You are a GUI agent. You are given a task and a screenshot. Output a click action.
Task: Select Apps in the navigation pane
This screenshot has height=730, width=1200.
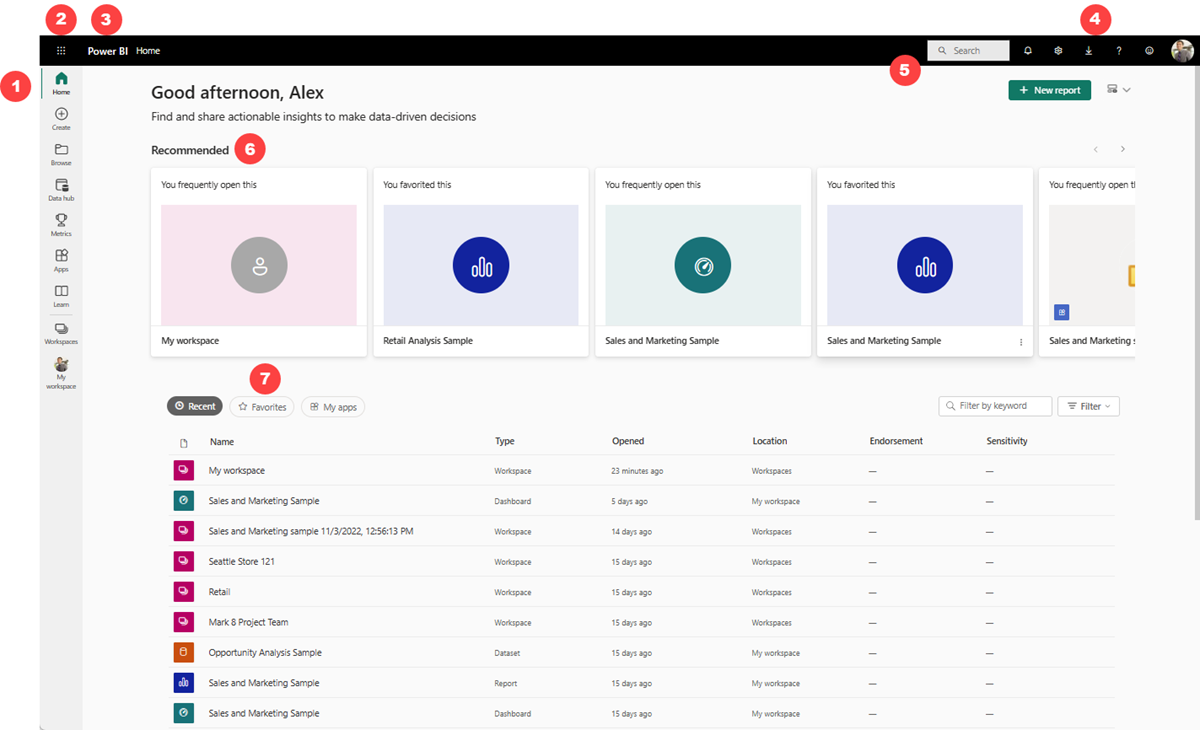click(61, 261)
